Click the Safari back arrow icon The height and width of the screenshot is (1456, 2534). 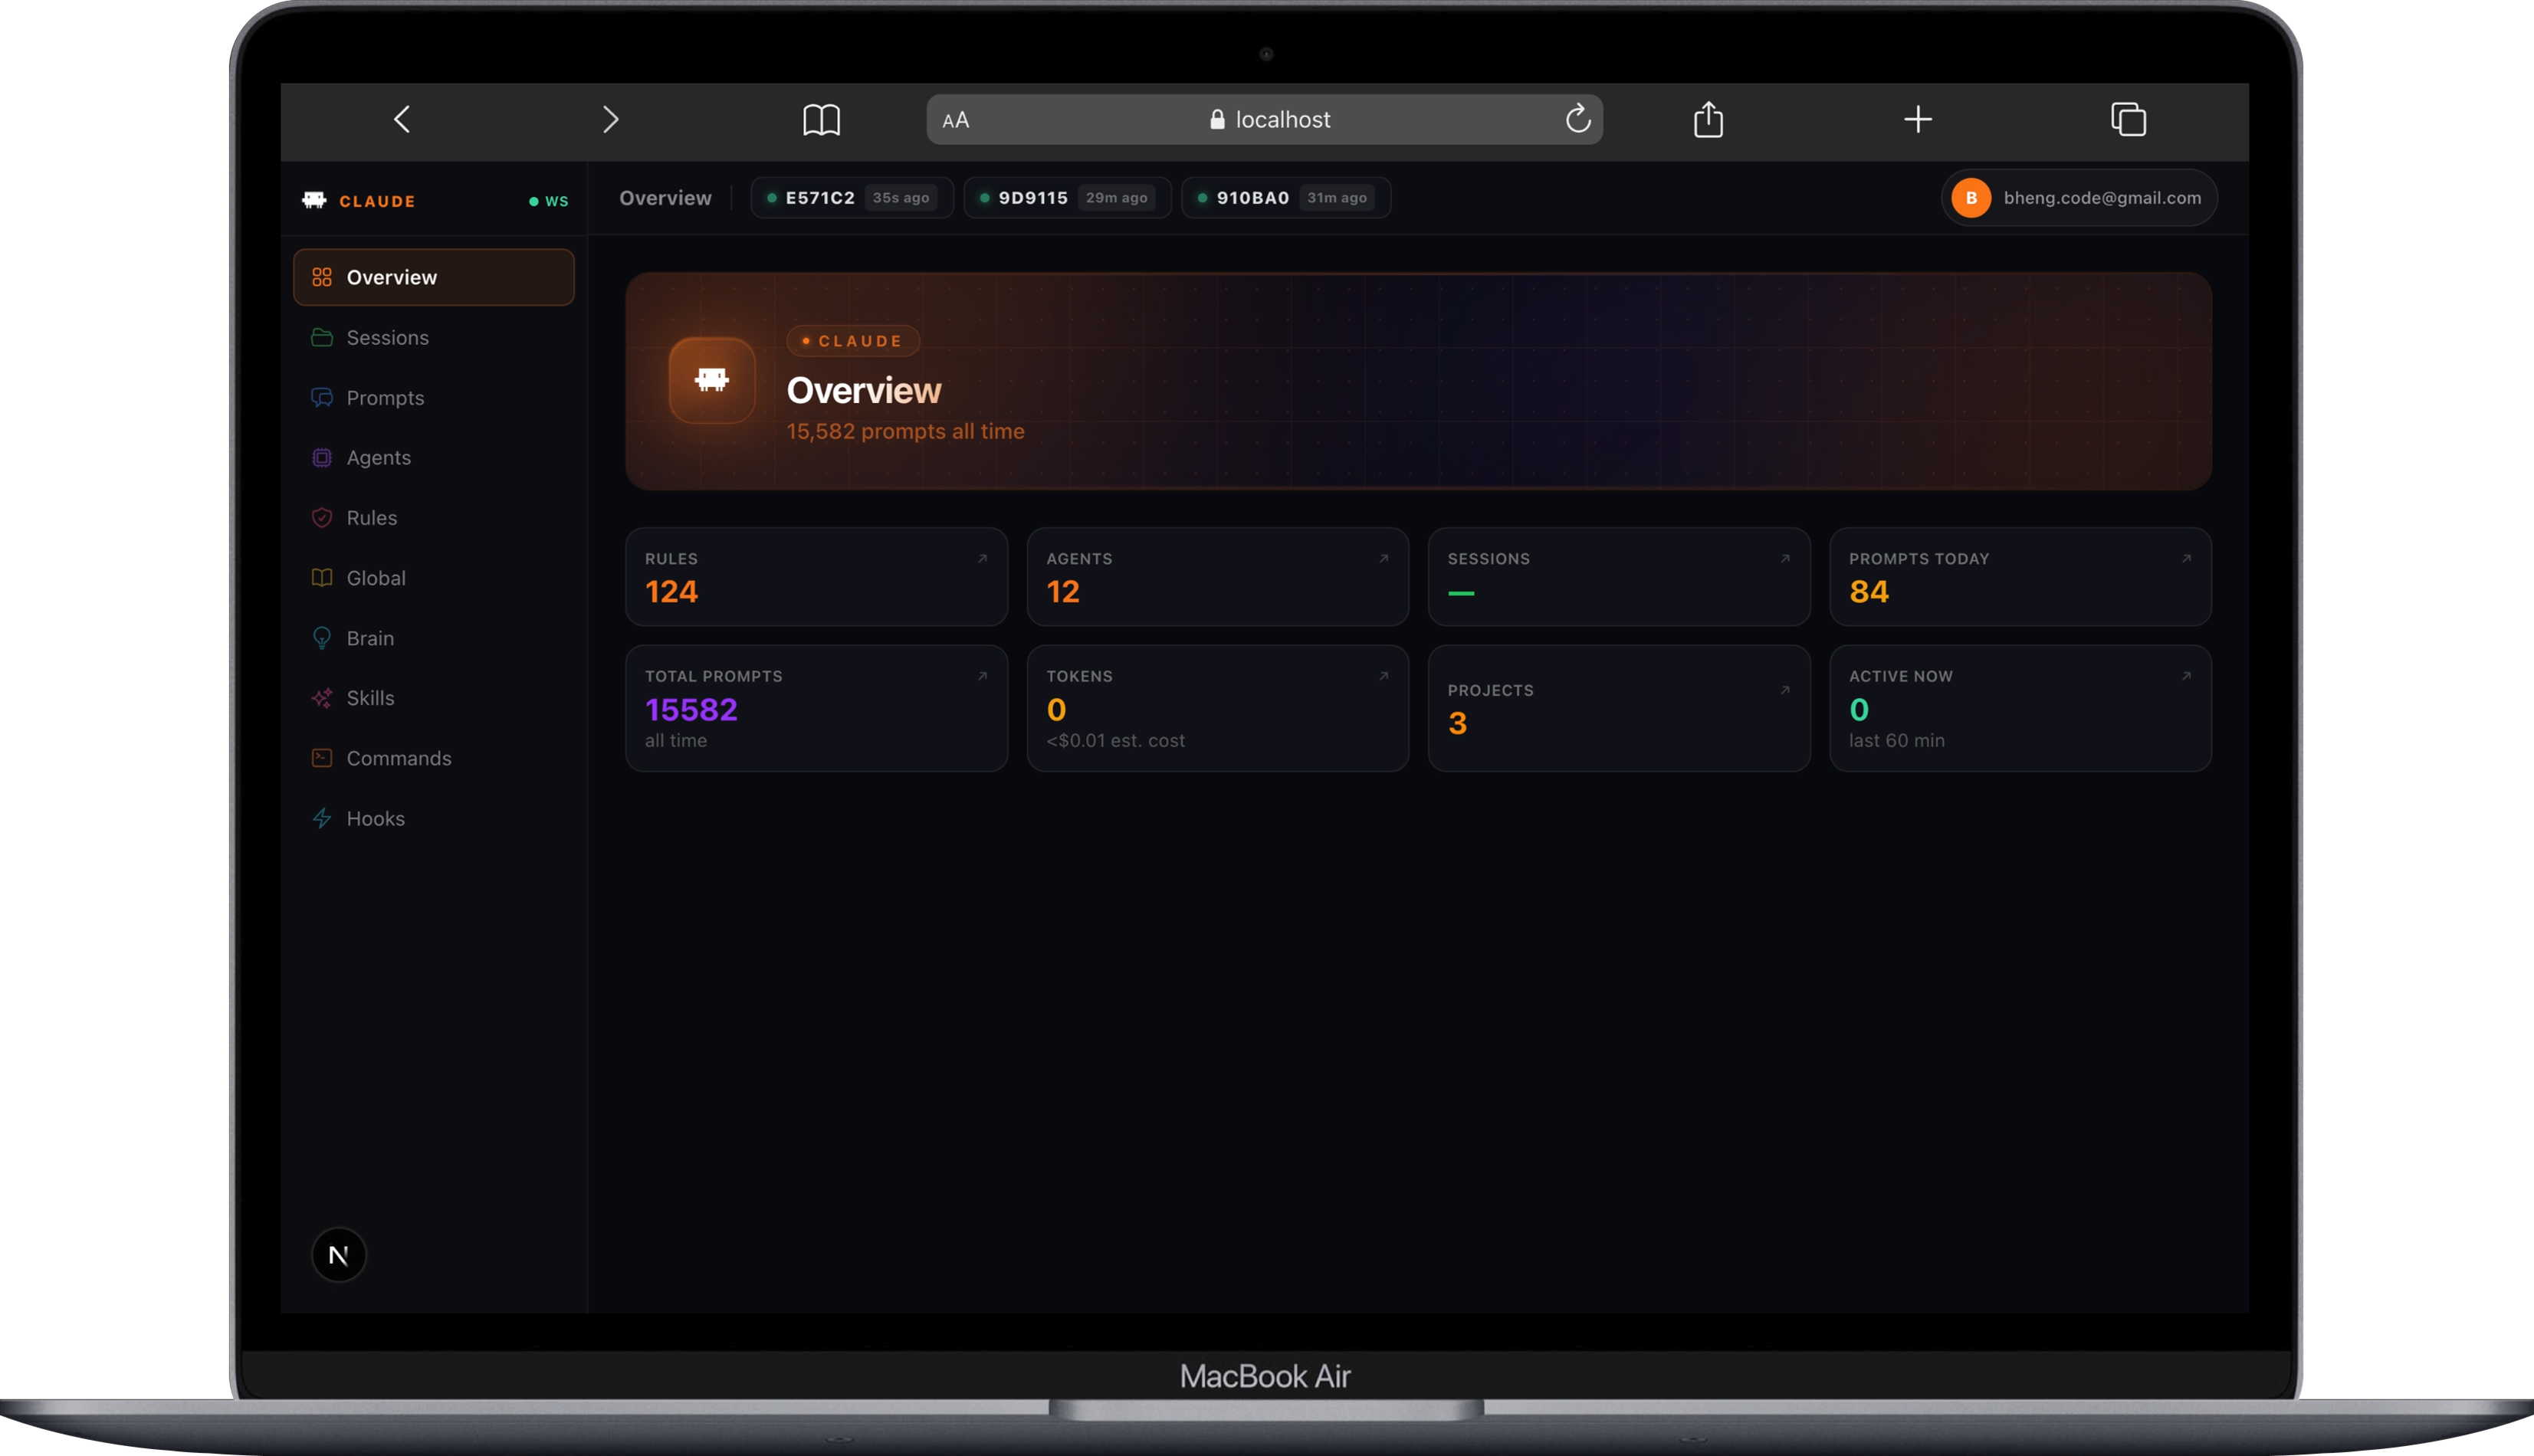(402, 120)
